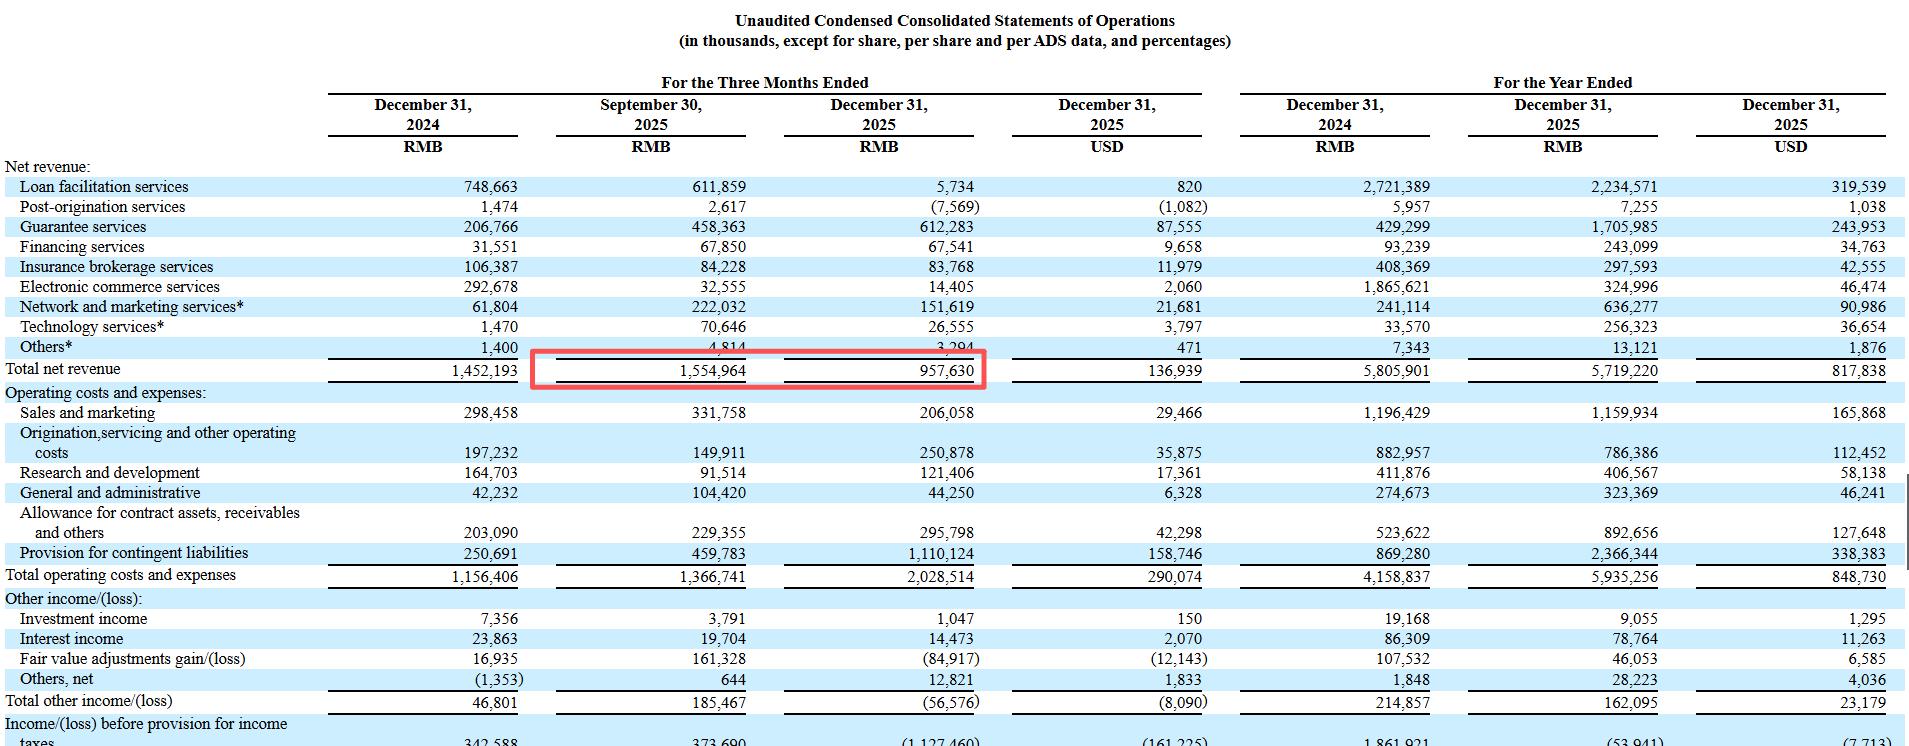Click the 'Total net revenue' row label
Screen dimensions: 1909x746
coord(63,369)
